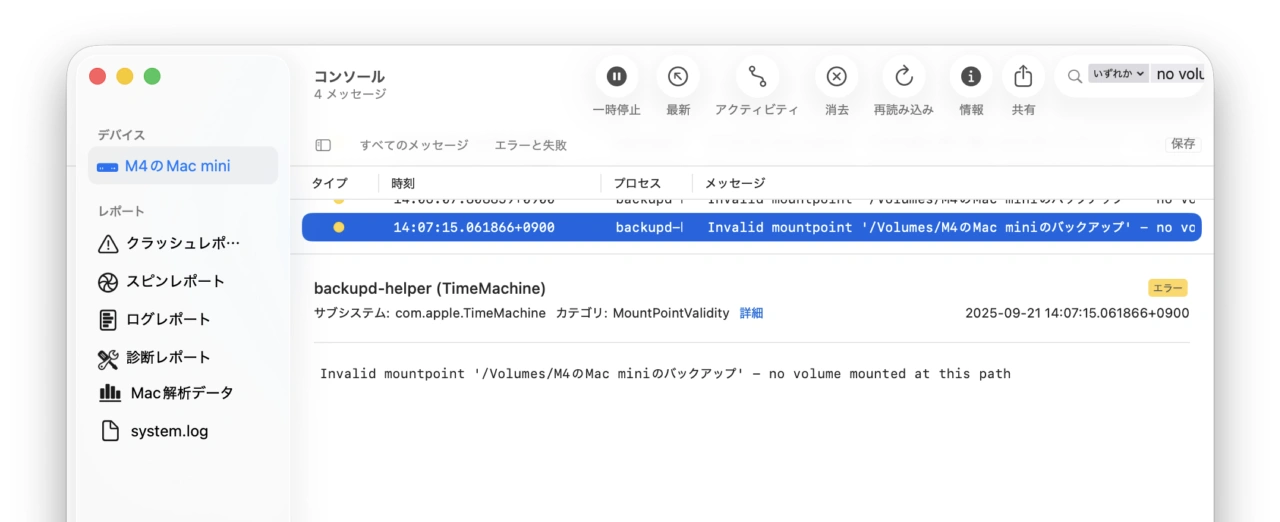Sort by the タイプ column header
The image size is (1280, 522).
tap(330, 183)
